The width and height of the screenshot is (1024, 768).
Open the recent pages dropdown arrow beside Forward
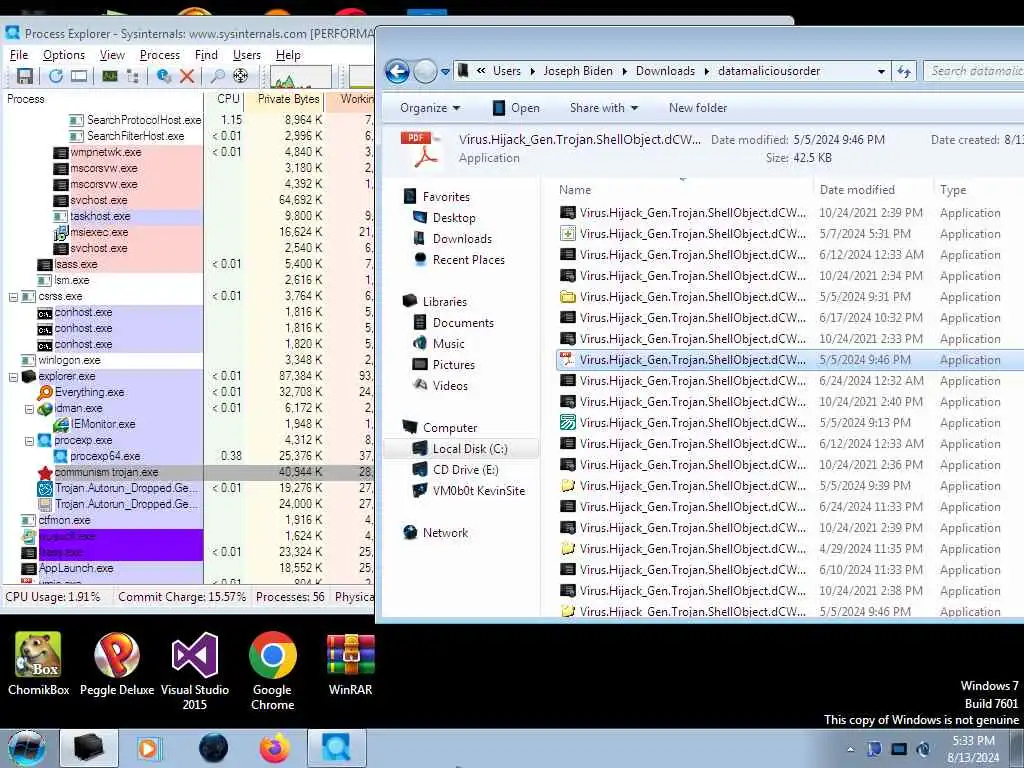point(445,72)
